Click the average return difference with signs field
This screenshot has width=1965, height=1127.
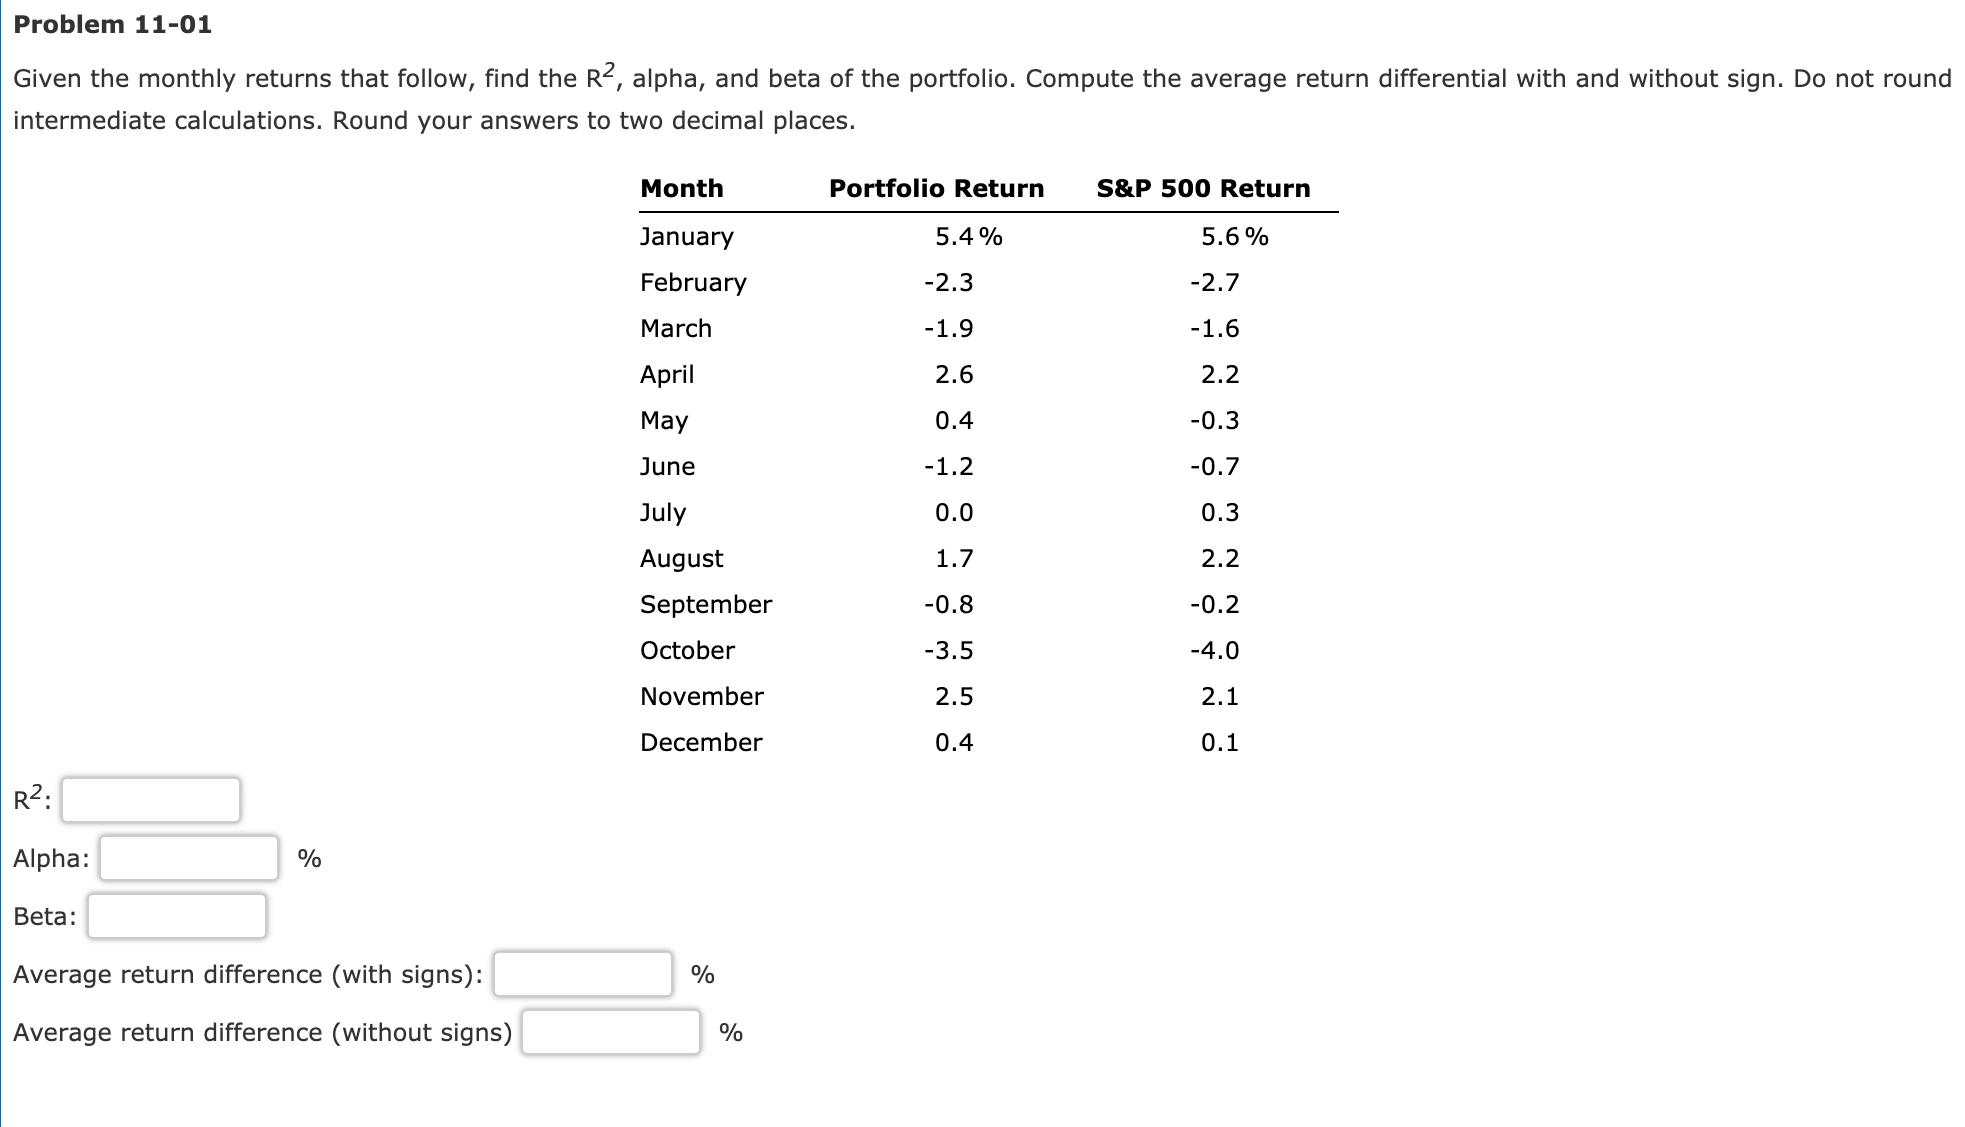(581, 972)
